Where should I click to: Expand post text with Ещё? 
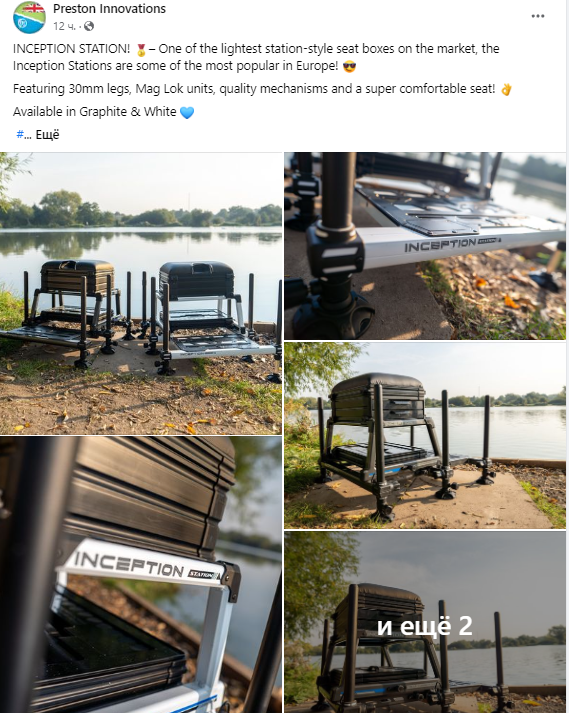[x=47, y=135]
